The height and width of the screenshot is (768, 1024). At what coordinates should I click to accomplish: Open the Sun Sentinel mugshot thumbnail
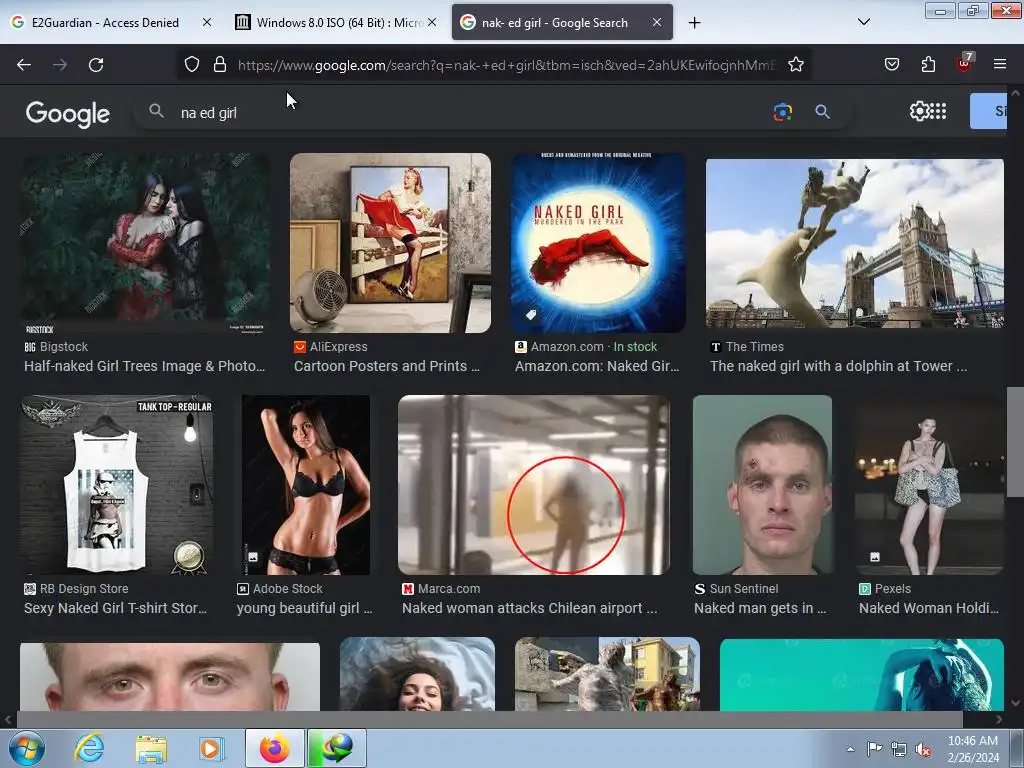coord(762,485)
